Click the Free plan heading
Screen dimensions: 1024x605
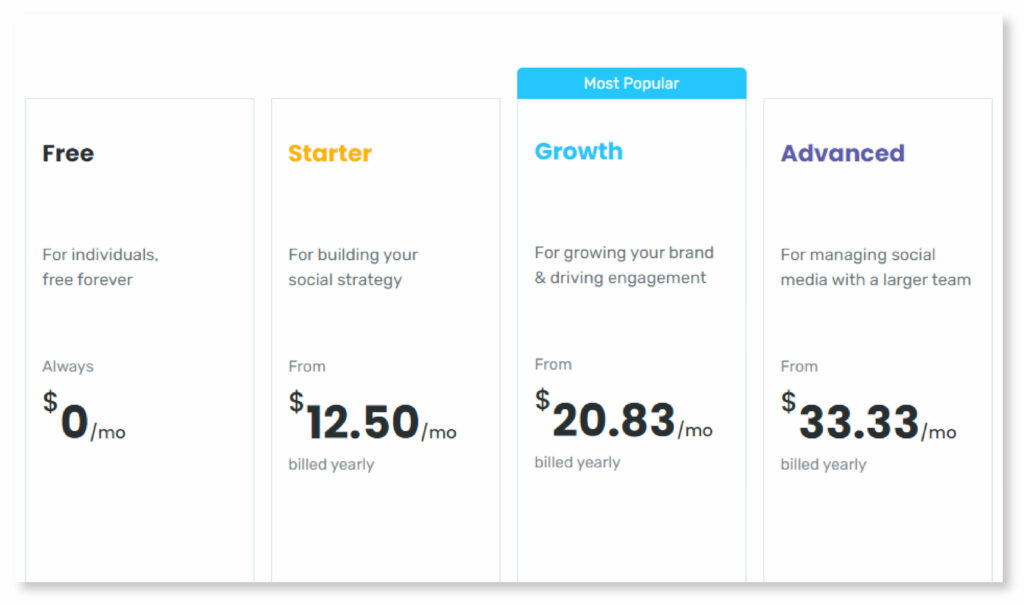point(68,154)
